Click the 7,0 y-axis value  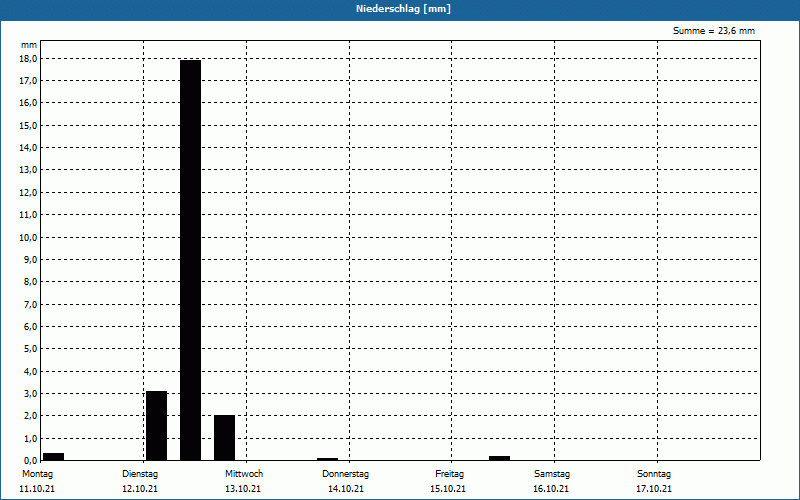point(31,304)
